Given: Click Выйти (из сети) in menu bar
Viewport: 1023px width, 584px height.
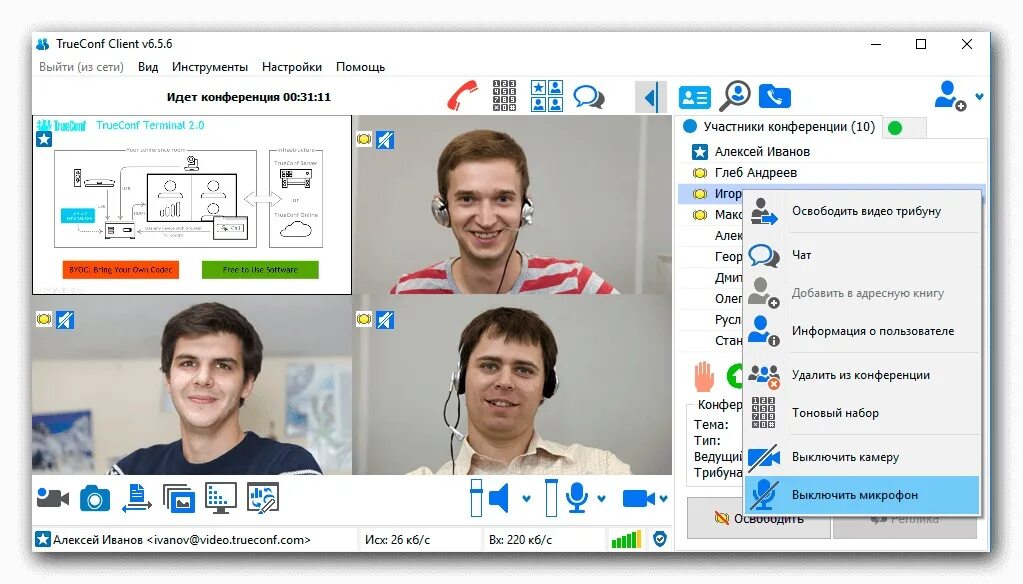Looking at the screenshot, I should click(82, 67).
